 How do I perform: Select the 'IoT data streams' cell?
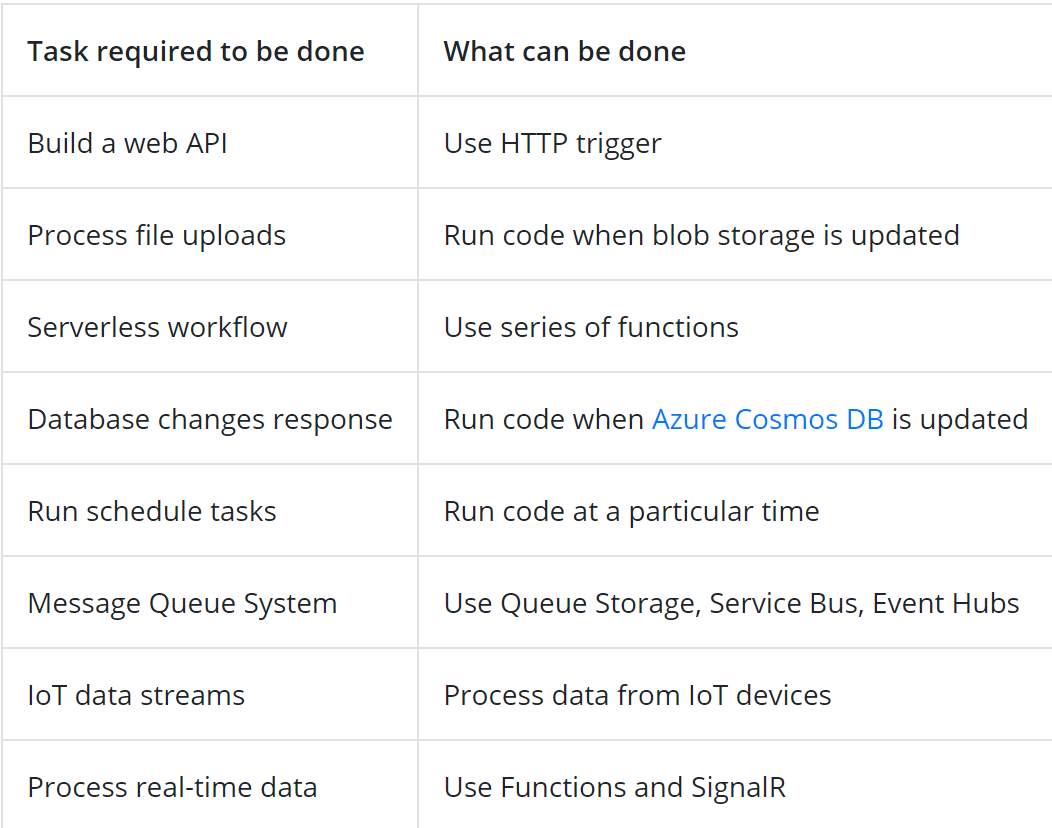[x=210, y=694]
